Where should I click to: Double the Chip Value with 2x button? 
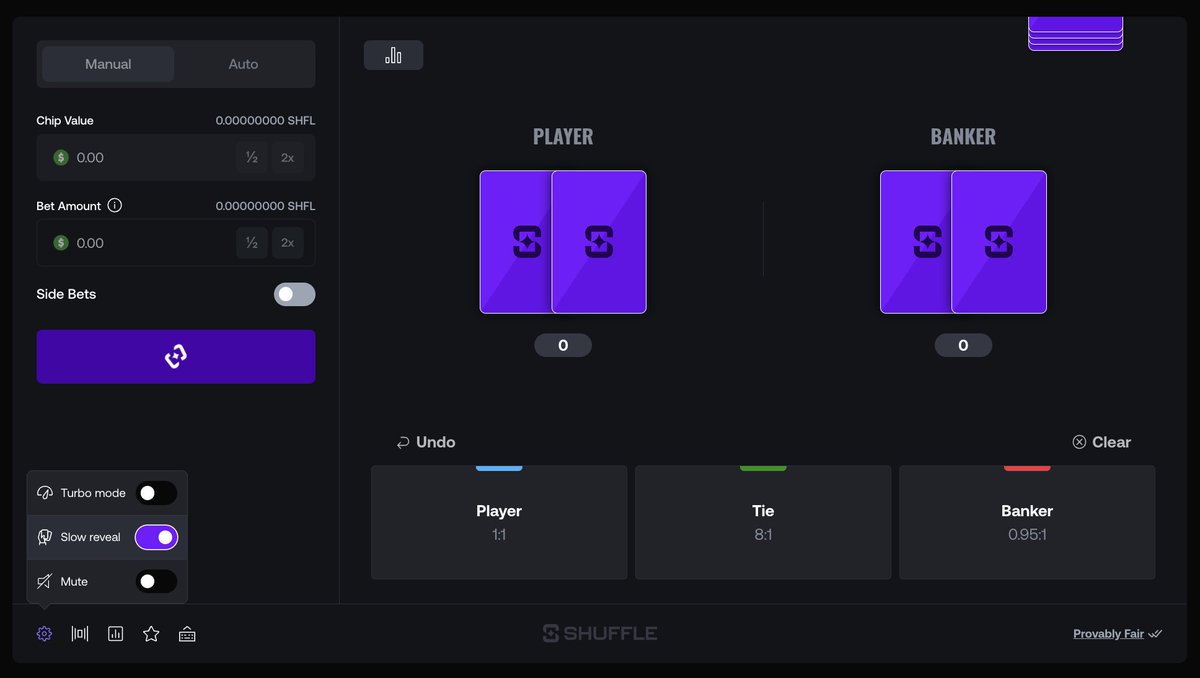click(x=288, y=157)
